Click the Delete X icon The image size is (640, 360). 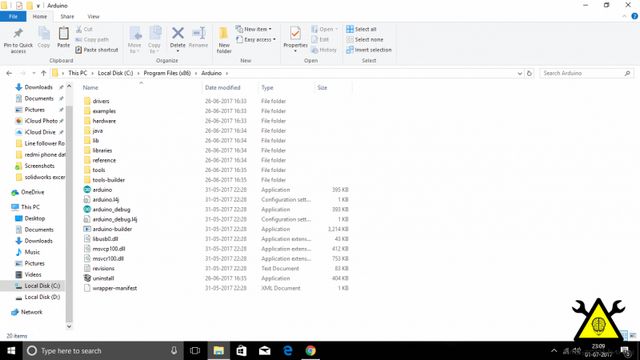coord(178,33)
